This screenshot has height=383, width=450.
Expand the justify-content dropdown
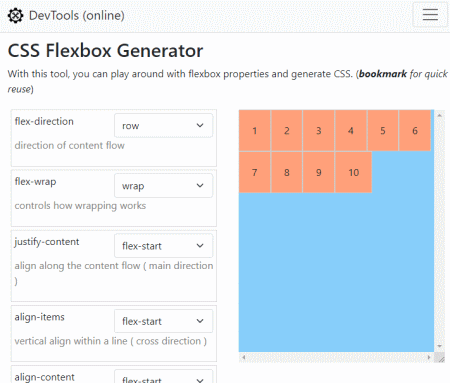pyautogui.click(x=163, y=246)
